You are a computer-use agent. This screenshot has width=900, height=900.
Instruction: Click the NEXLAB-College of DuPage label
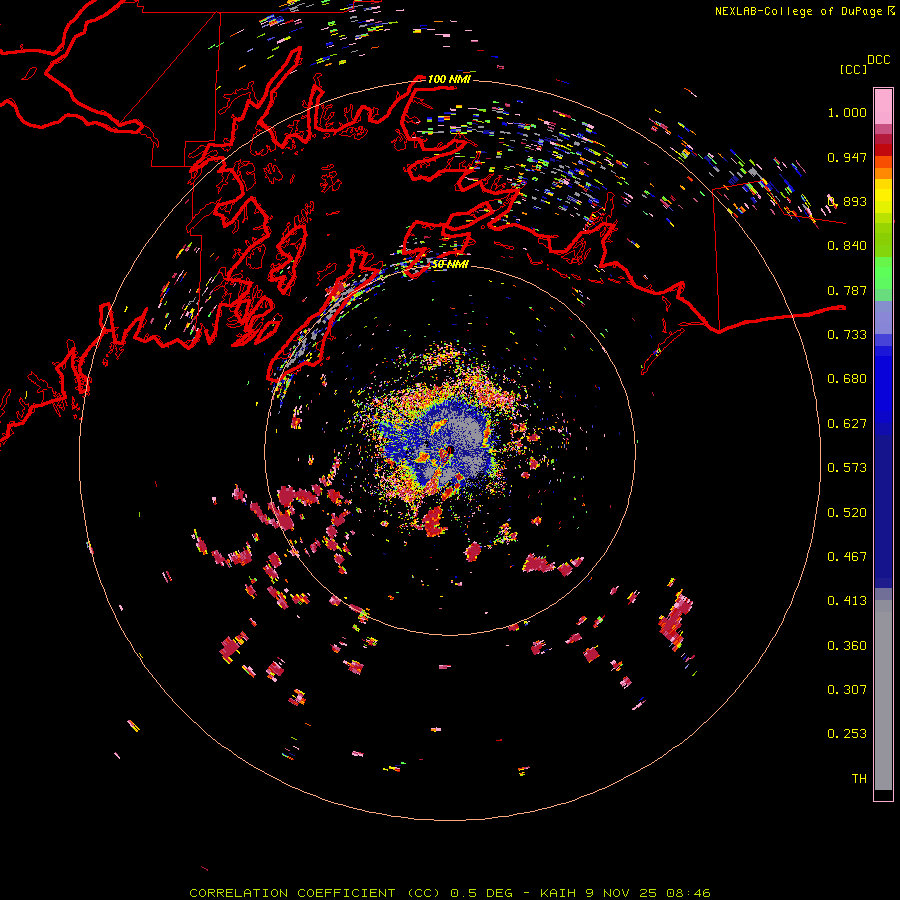(801, 11)
